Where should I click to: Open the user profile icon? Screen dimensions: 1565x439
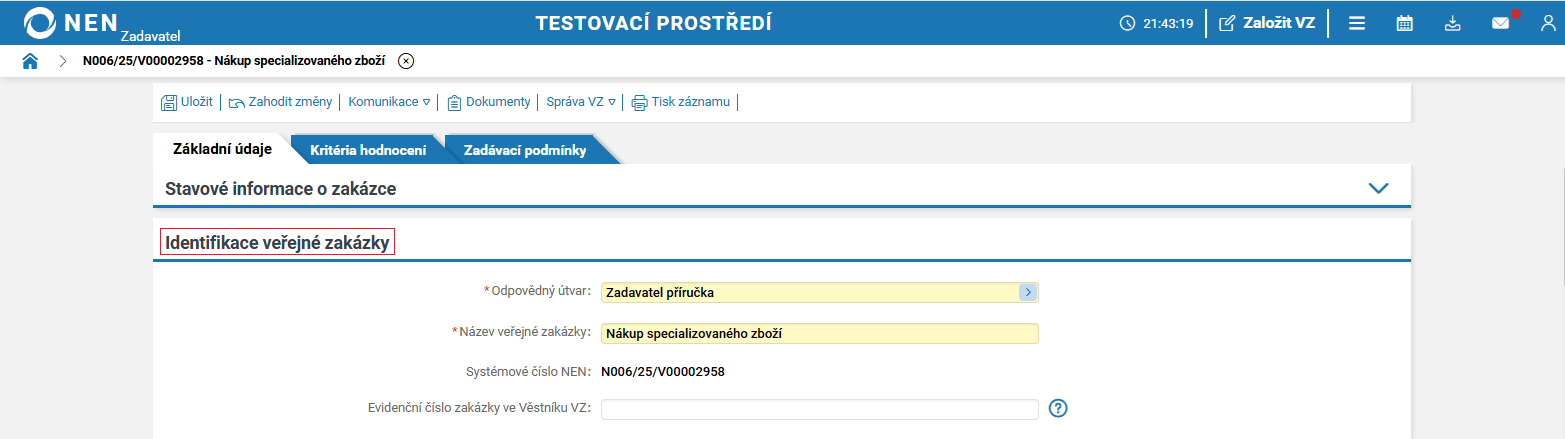(1548, 23)
